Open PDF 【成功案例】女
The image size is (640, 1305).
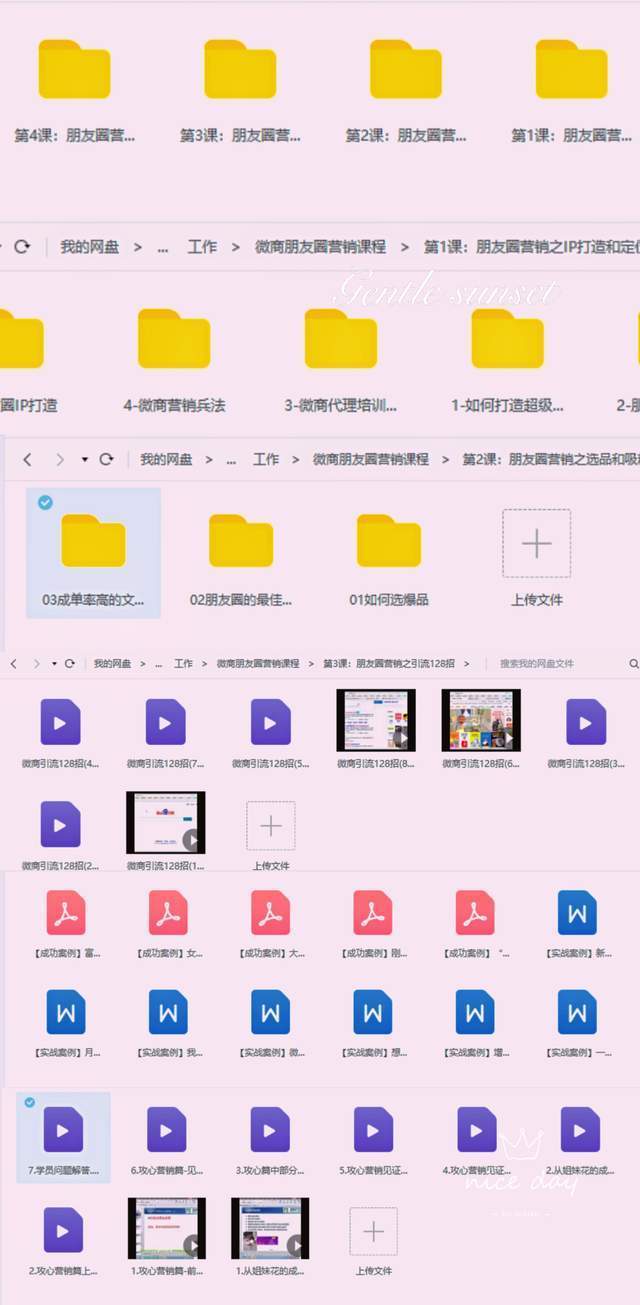[x=168, y=912]
